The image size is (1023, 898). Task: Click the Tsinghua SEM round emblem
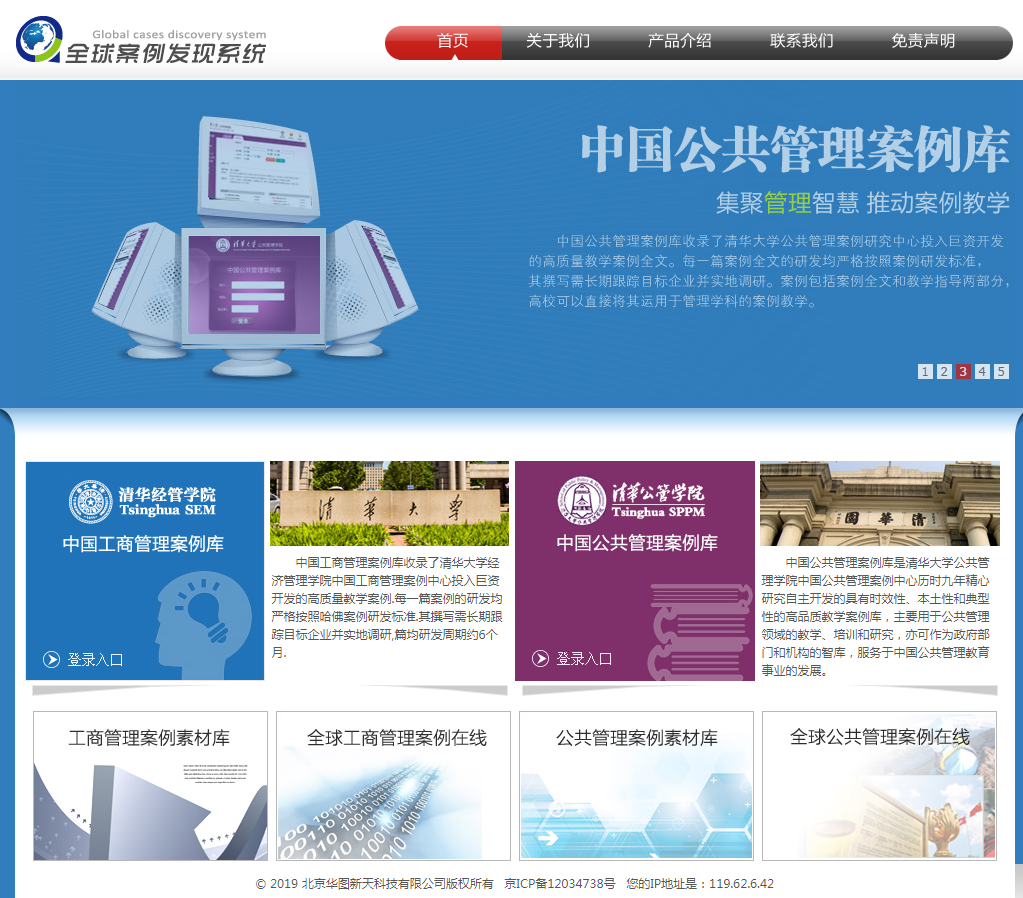tap(91, 501)
